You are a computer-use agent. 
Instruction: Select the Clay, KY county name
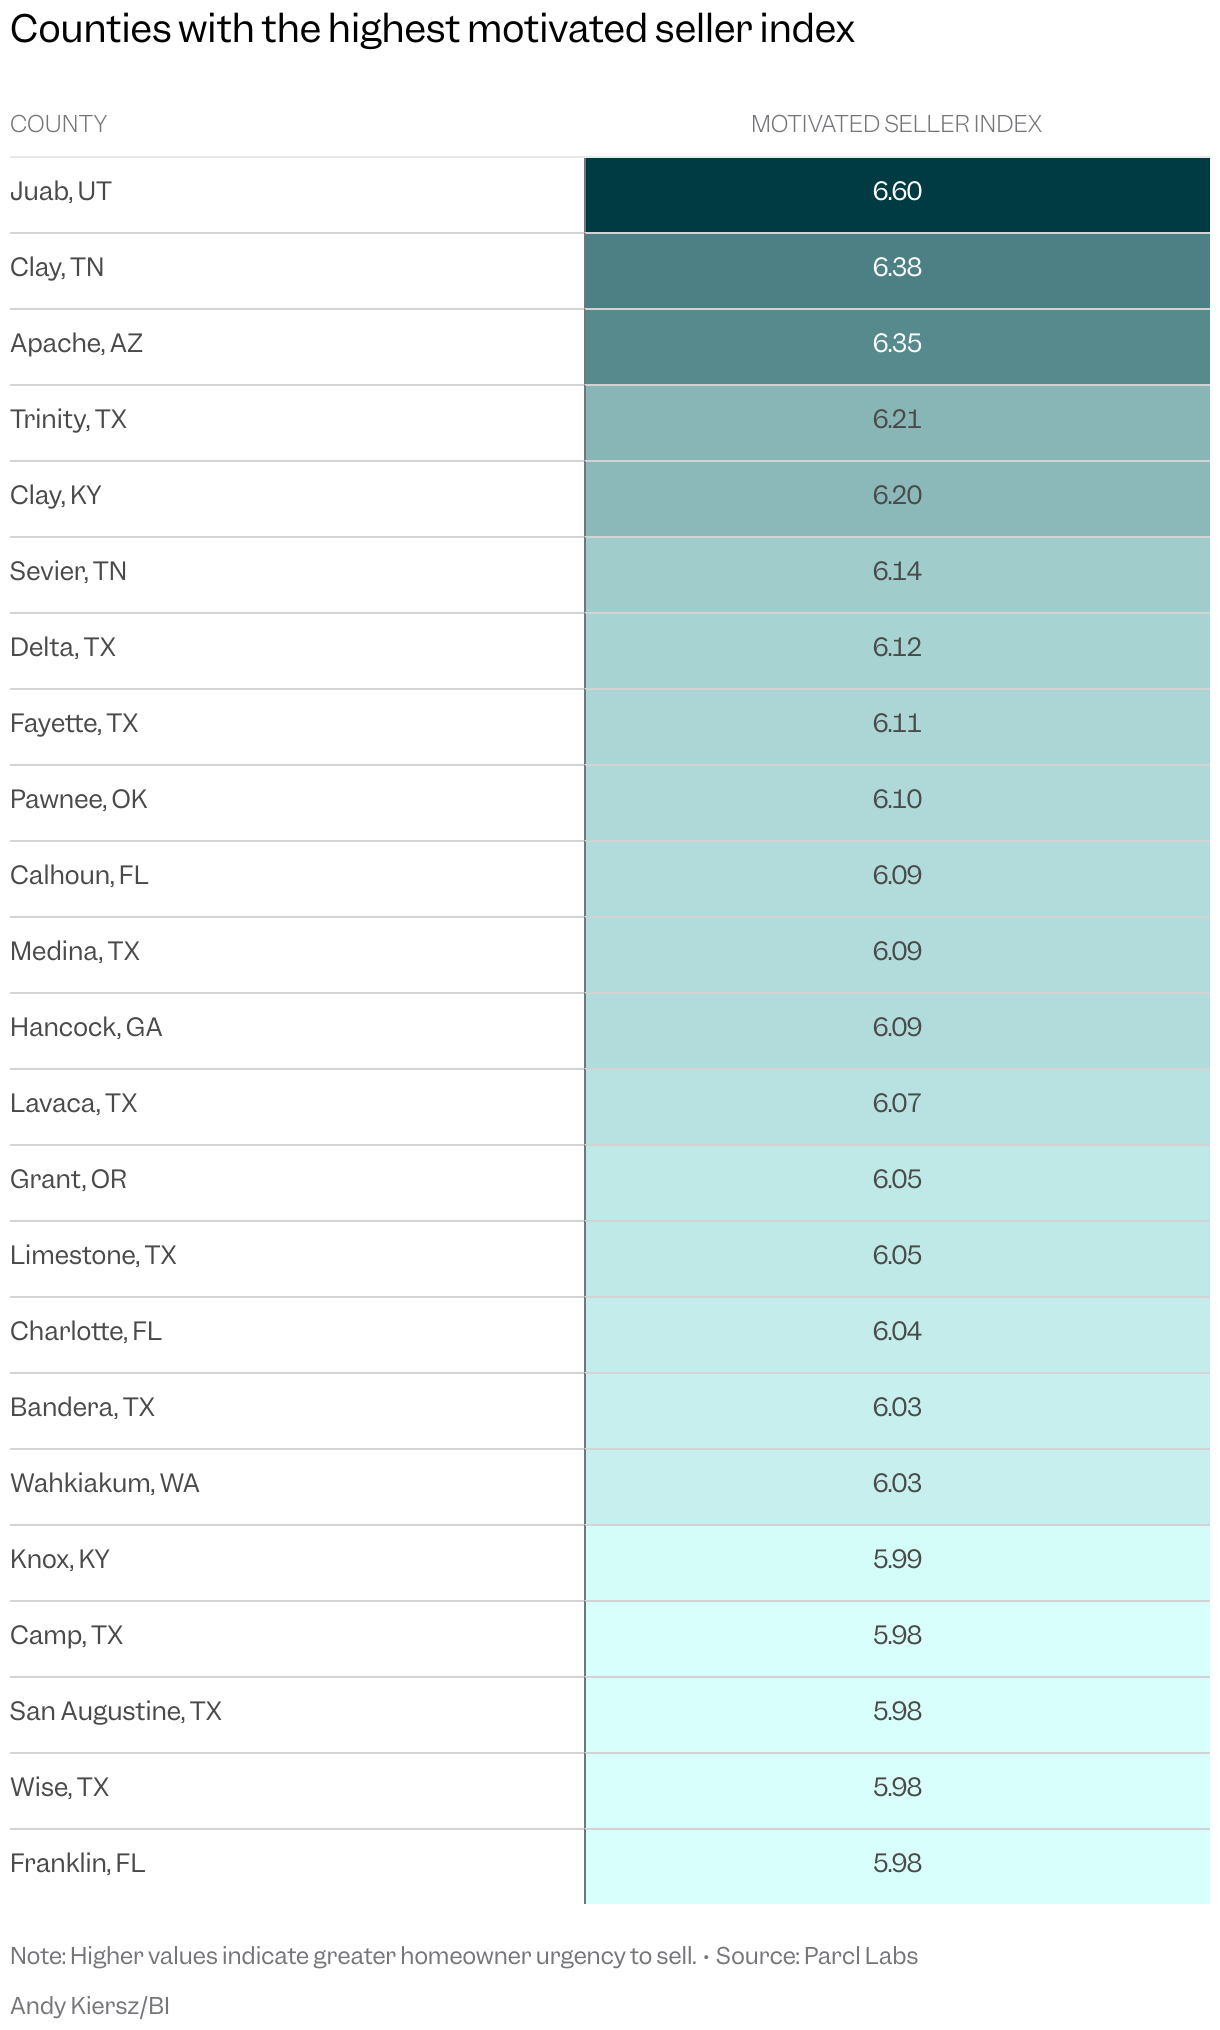56,495
